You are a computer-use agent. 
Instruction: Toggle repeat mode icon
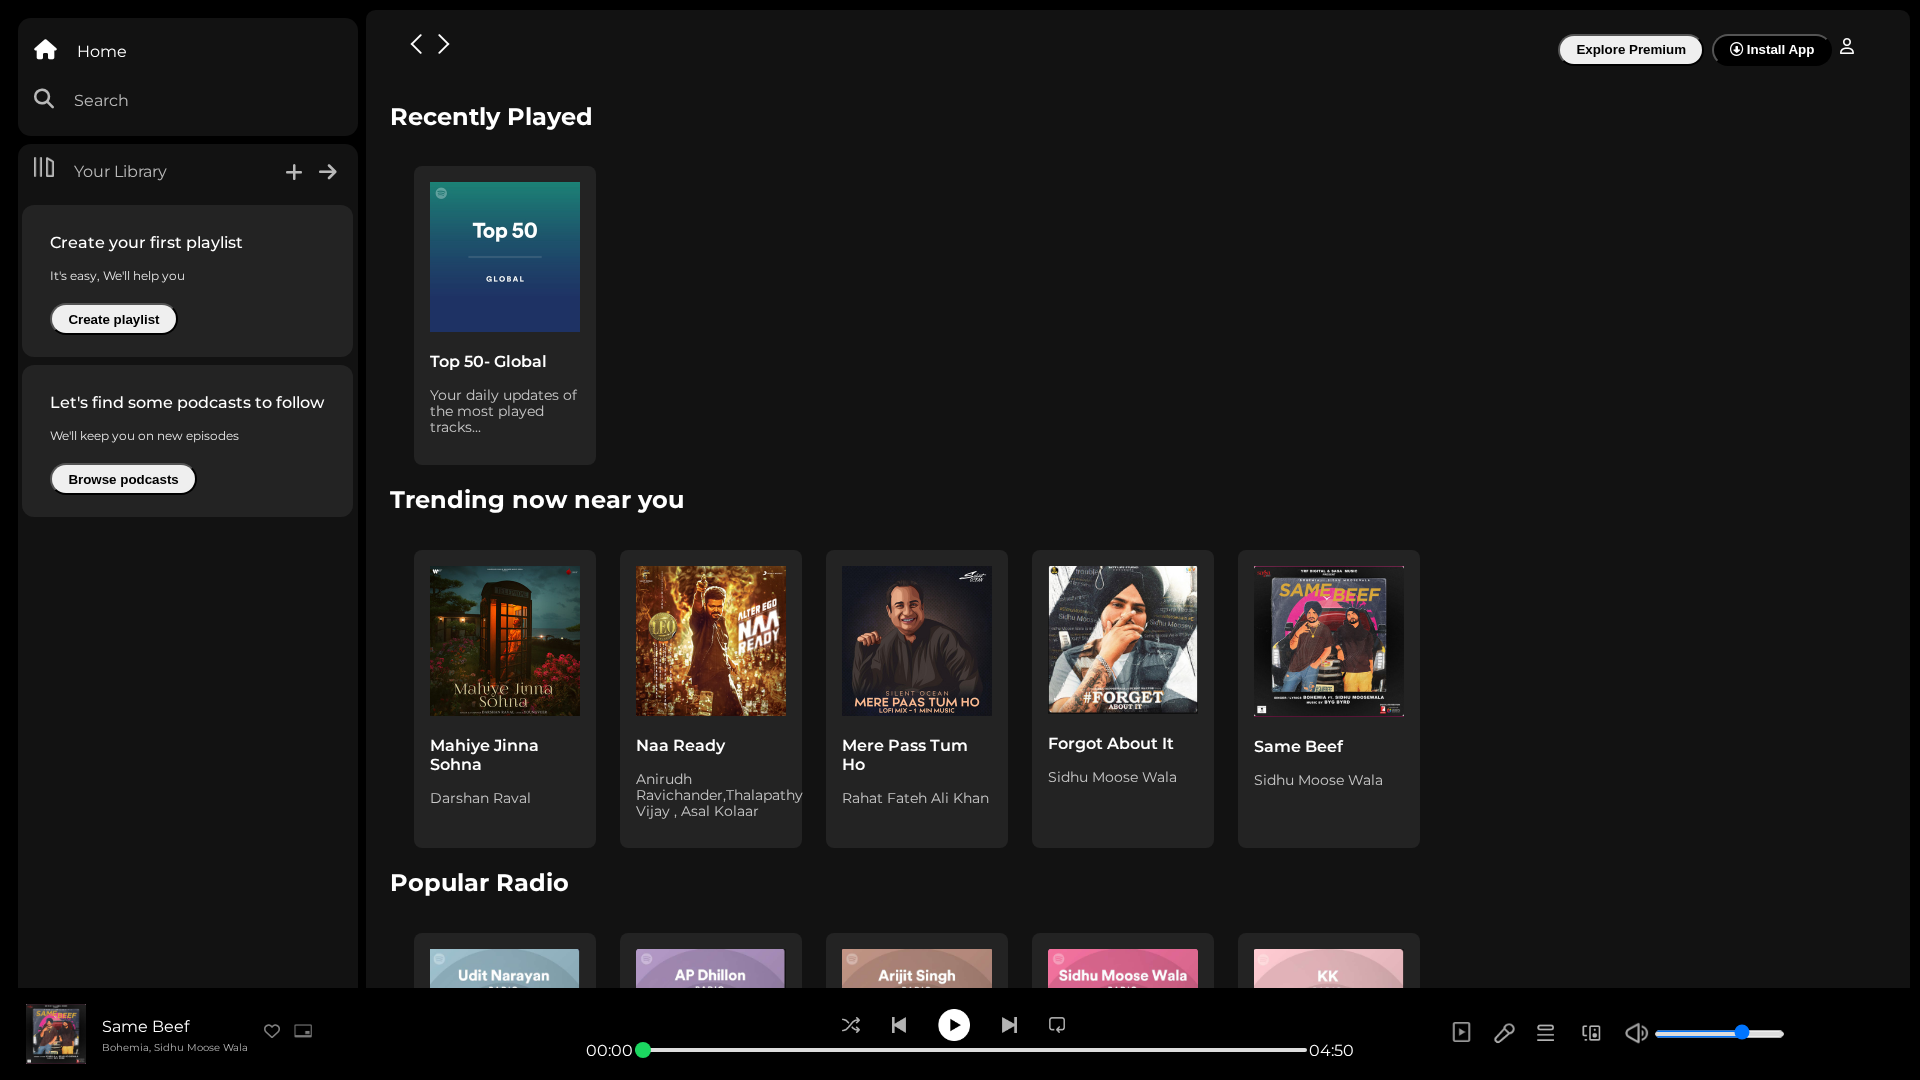1057,1025
